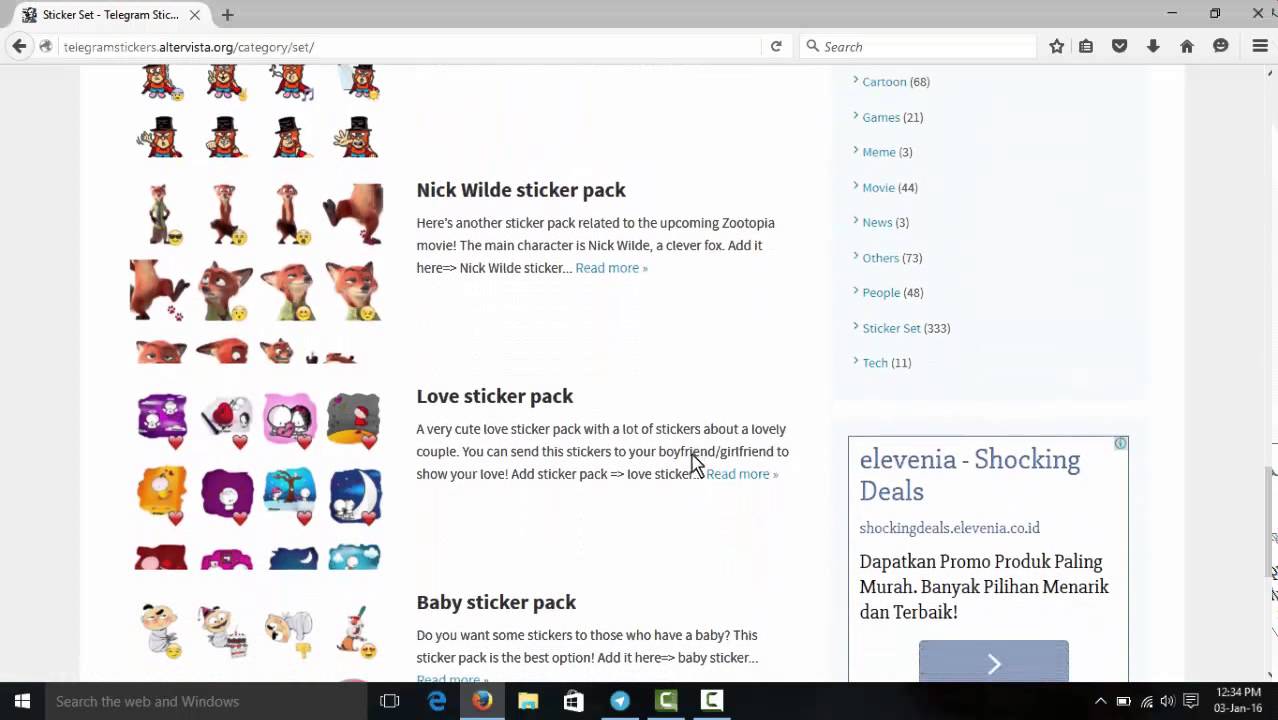Open the Meme category link

pos(879,152)
